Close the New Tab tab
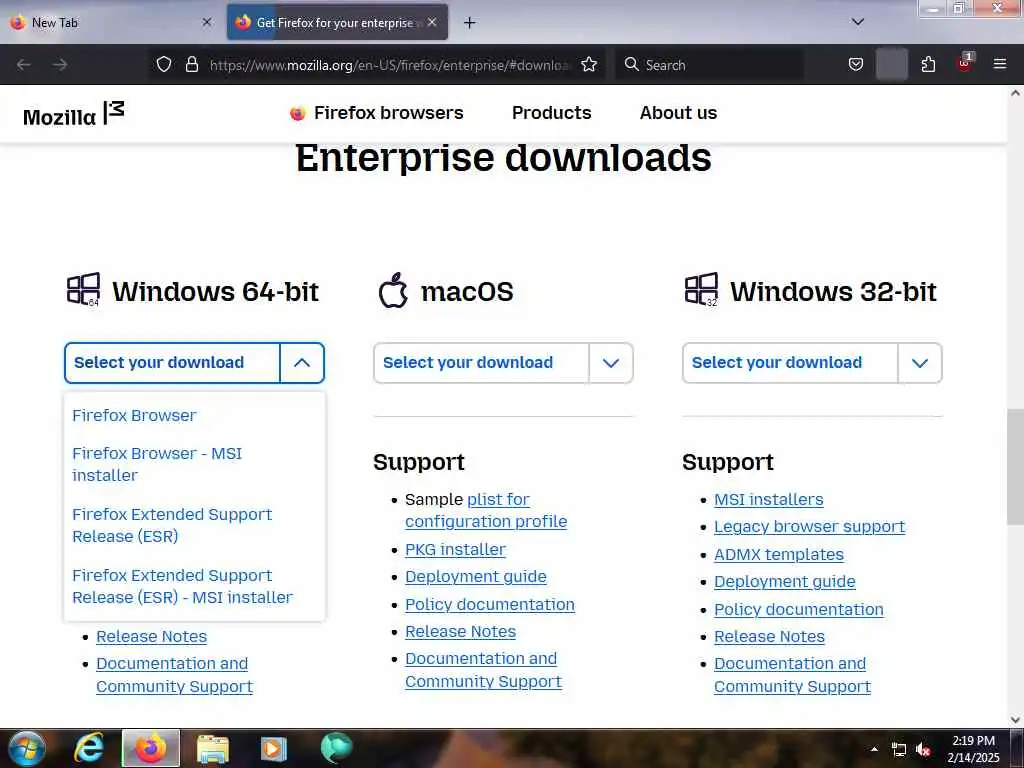The height and width of the screenshot is (768, 1024). tap(207, 22)
